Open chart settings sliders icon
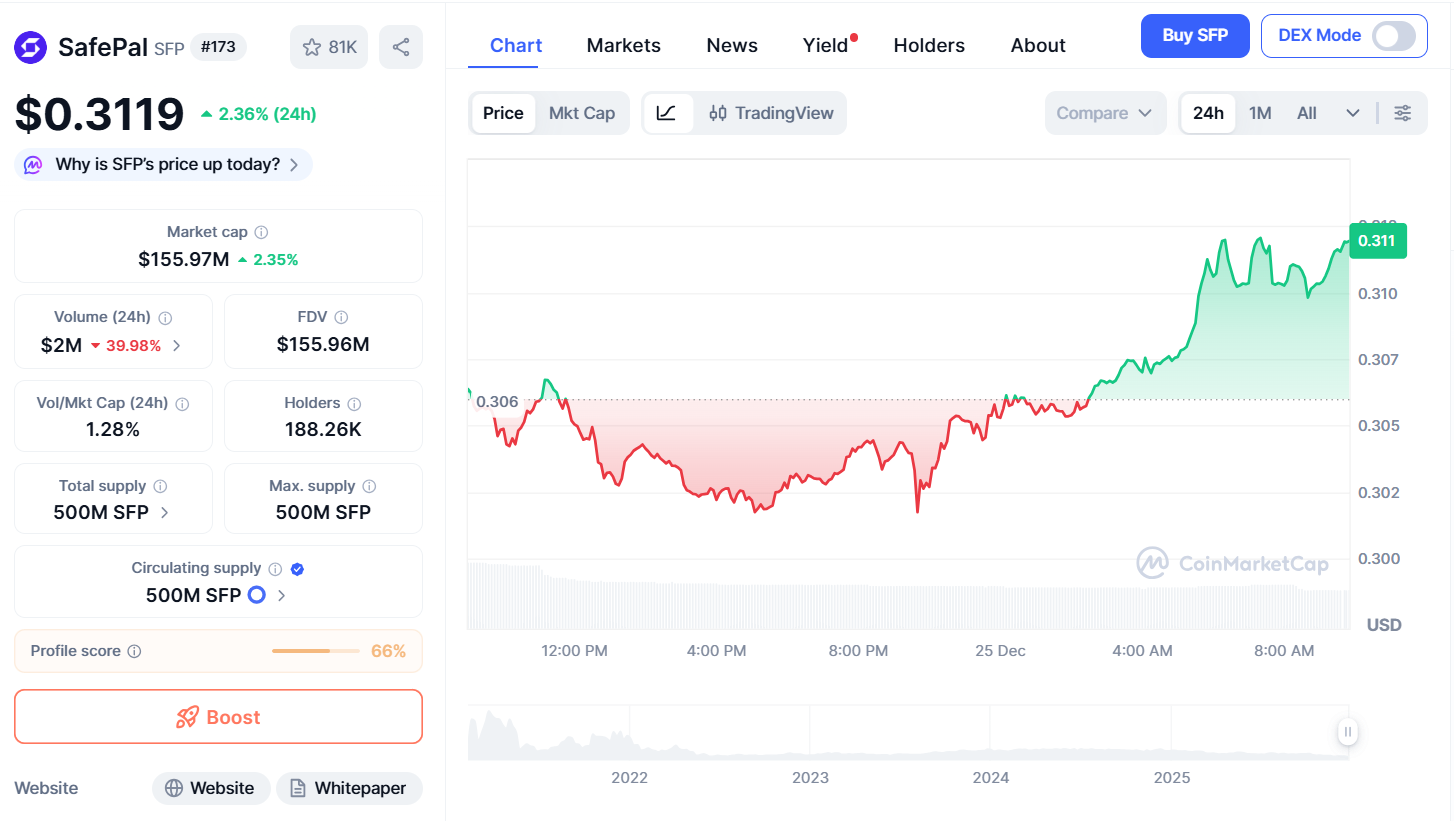This screenshot has height=821, width=1454. (x=1403, y=113)
